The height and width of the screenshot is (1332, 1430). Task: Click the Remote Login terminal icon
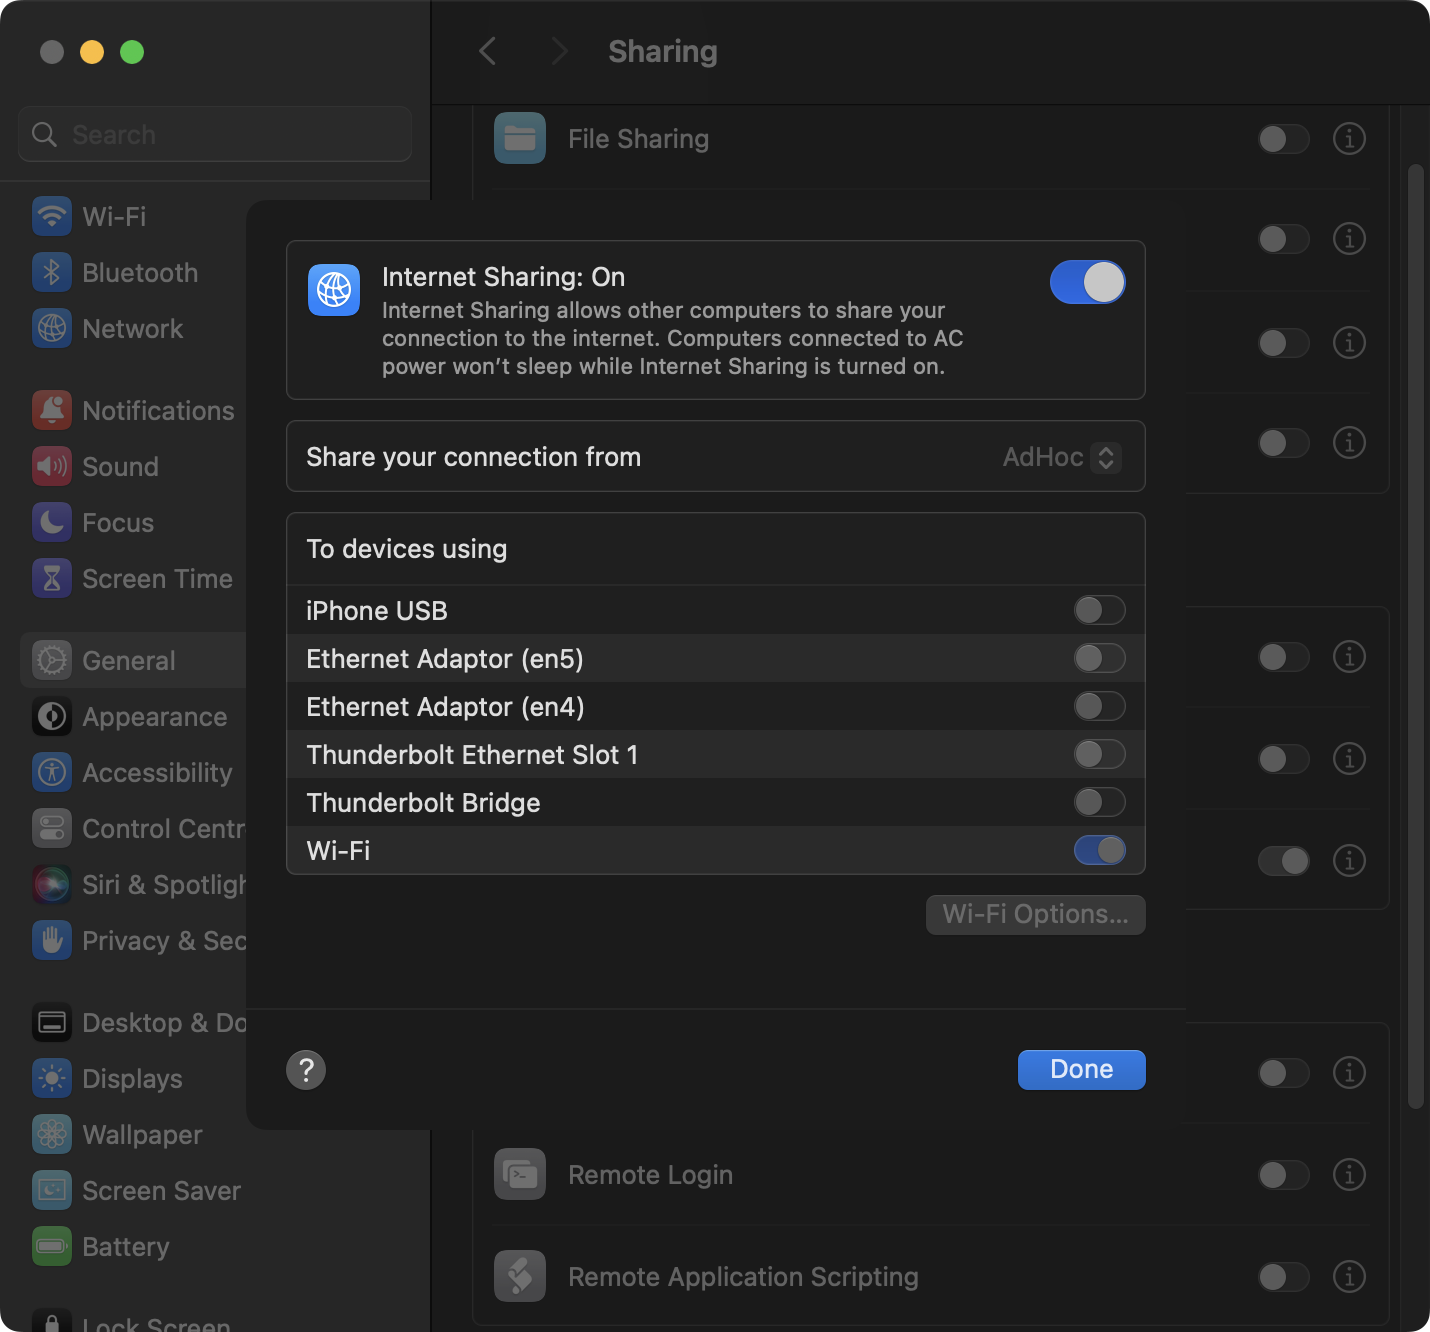tap(520, 1174)
